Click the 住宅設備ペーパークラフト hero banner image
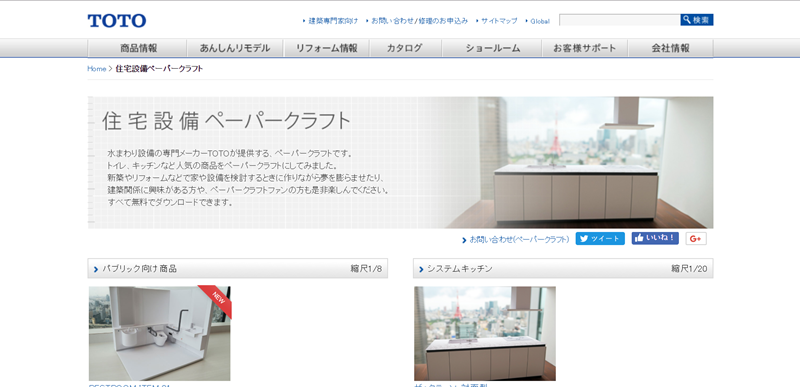 click(x=401, y=162)
